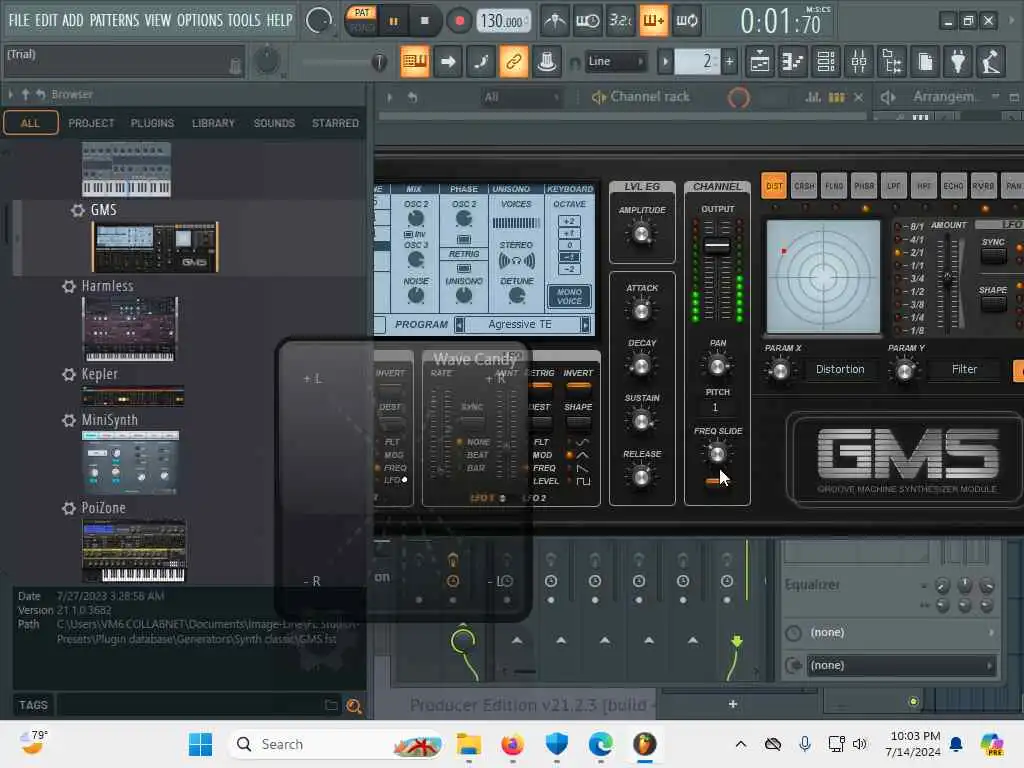Select the MiniSynth plugin in browser

click(x=109, y=420)
